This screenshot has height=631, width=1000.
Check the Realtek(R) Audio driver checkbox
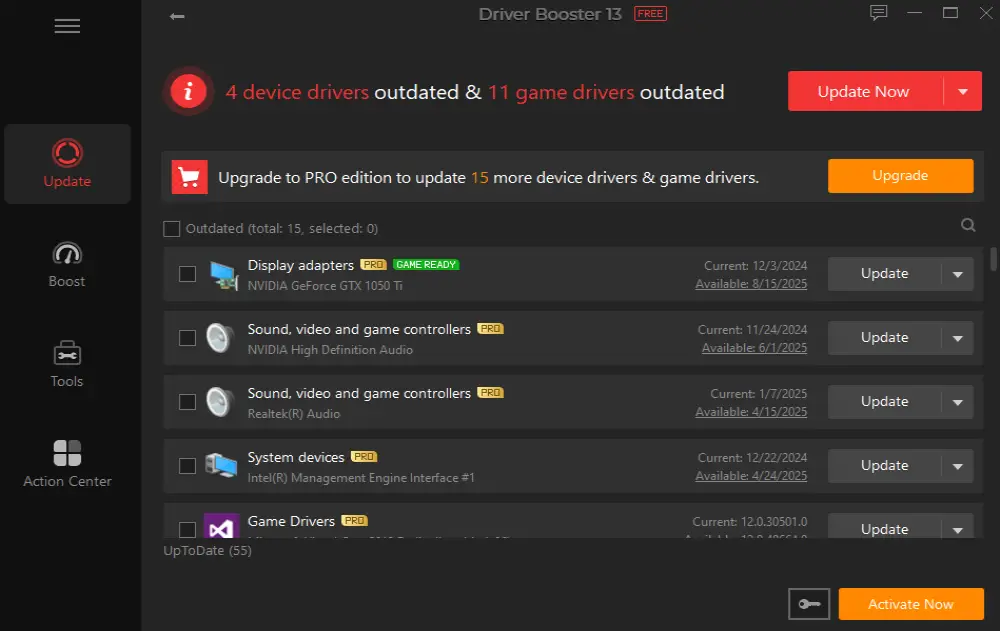(x=187, y=402)
